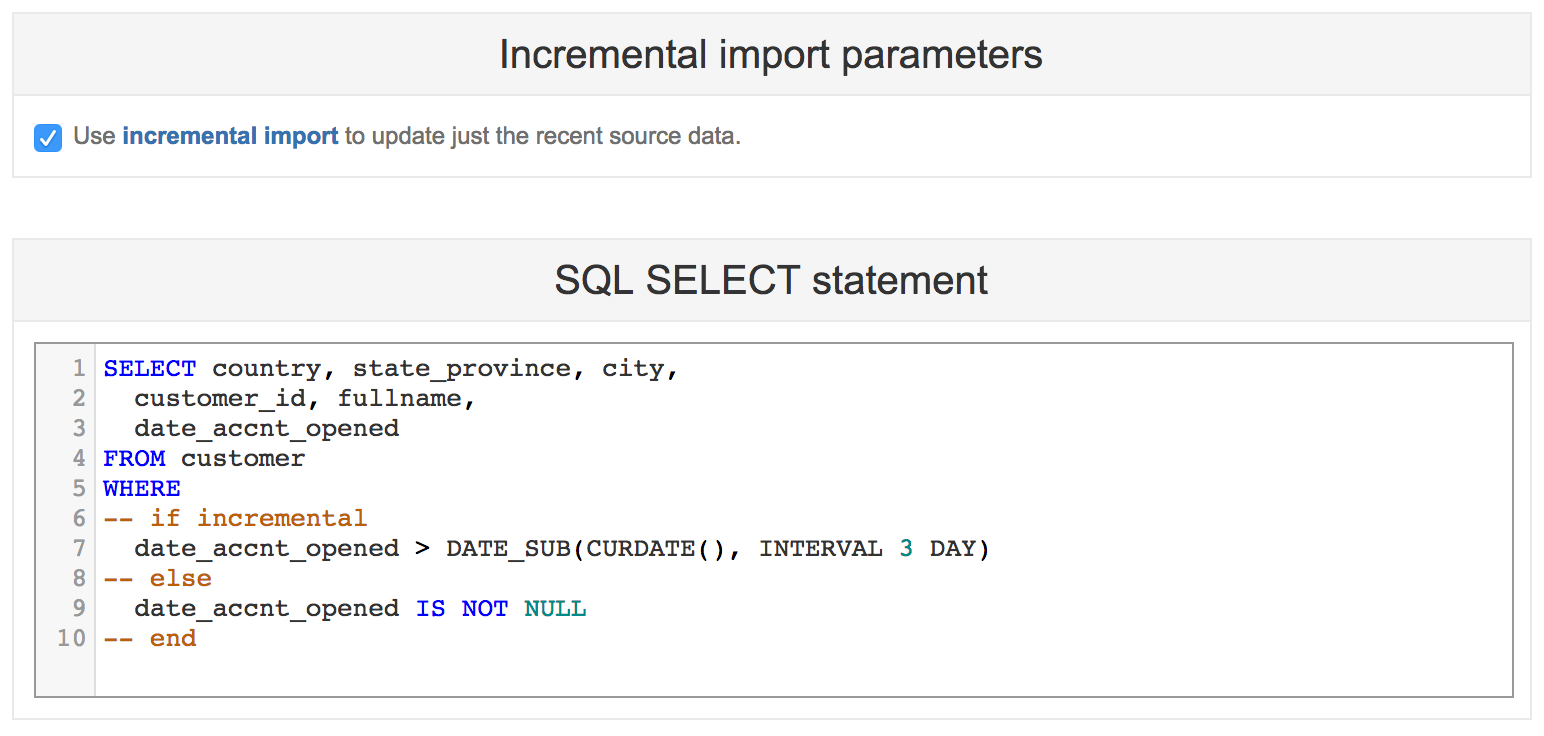Click the '-- if incremental' comment
The height and width of the screenshot is (736, 1544).
pyautogui.click(x=235, y=519)
